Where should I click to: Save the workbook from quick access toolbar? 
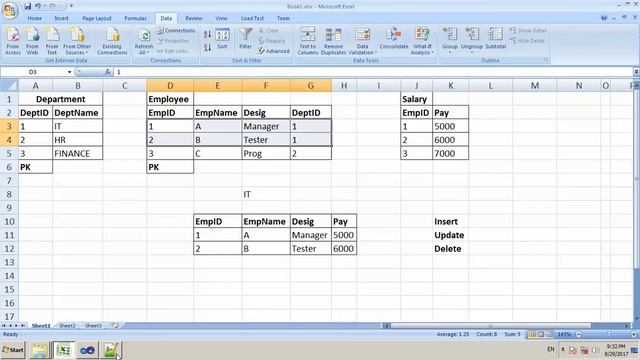27,6
